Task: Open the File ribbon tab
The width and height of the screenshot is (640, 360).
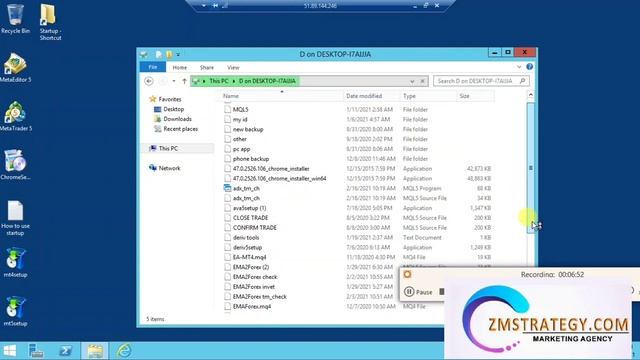Action: [x=153, y=67]
